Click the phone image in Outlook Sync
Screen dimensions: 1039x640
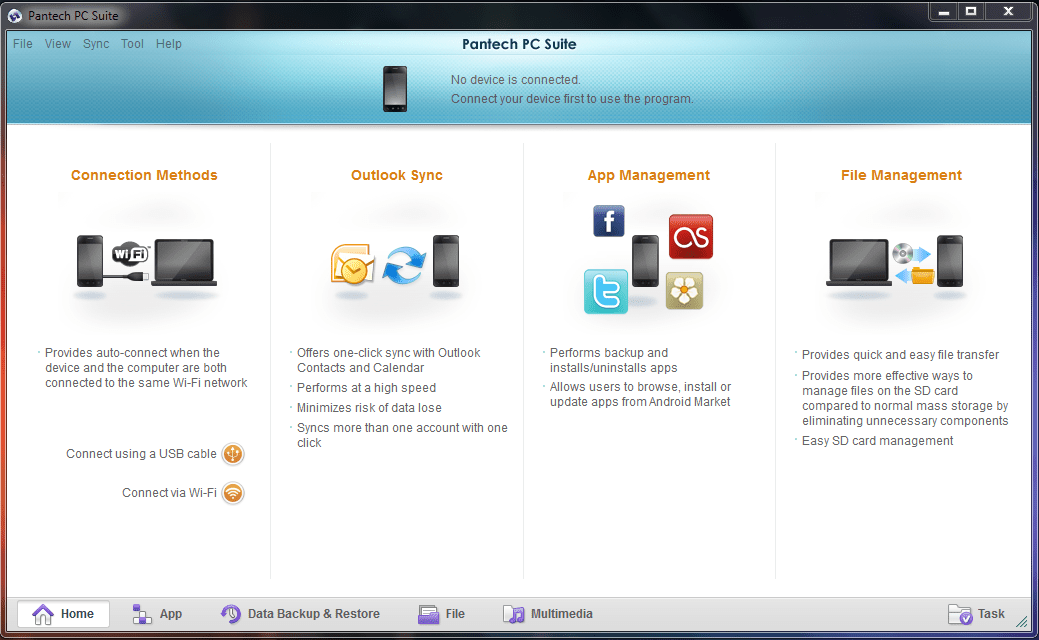click(x=446, y=261)
